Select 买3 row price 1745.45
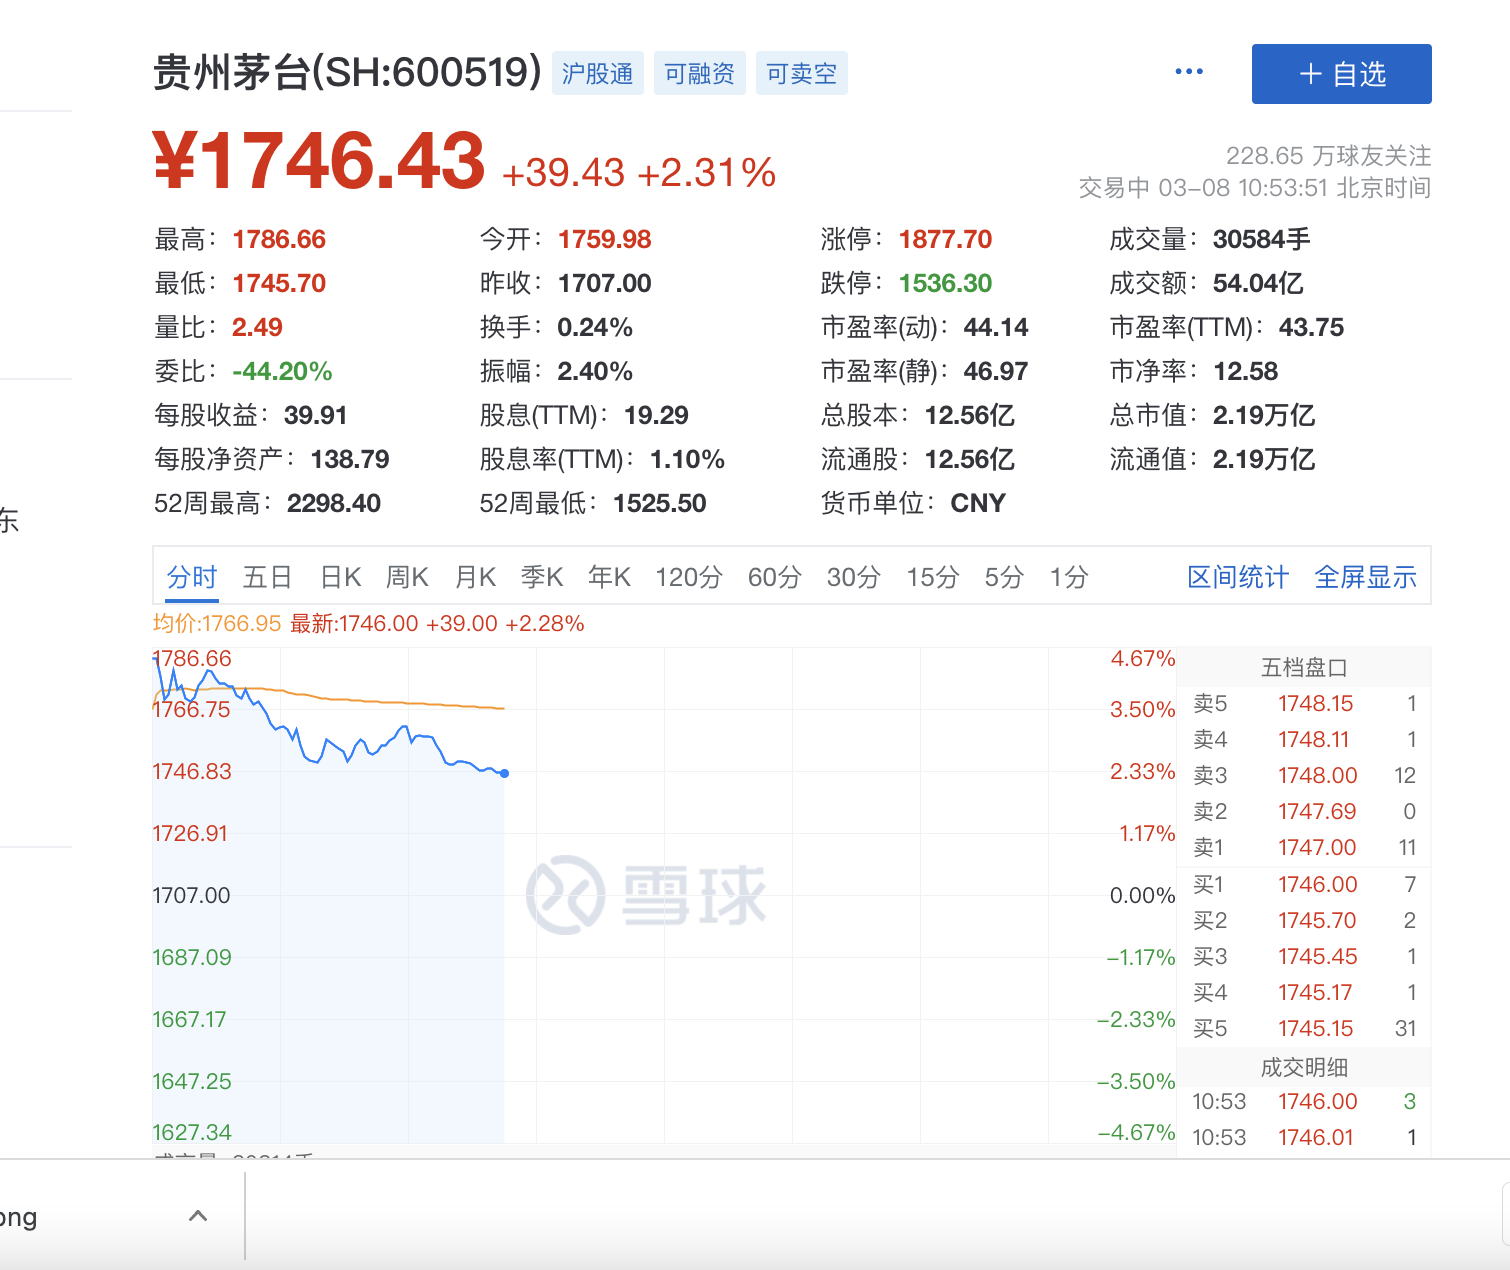The height and width of the screenshot is (1270, 1510). point(1304,956)
